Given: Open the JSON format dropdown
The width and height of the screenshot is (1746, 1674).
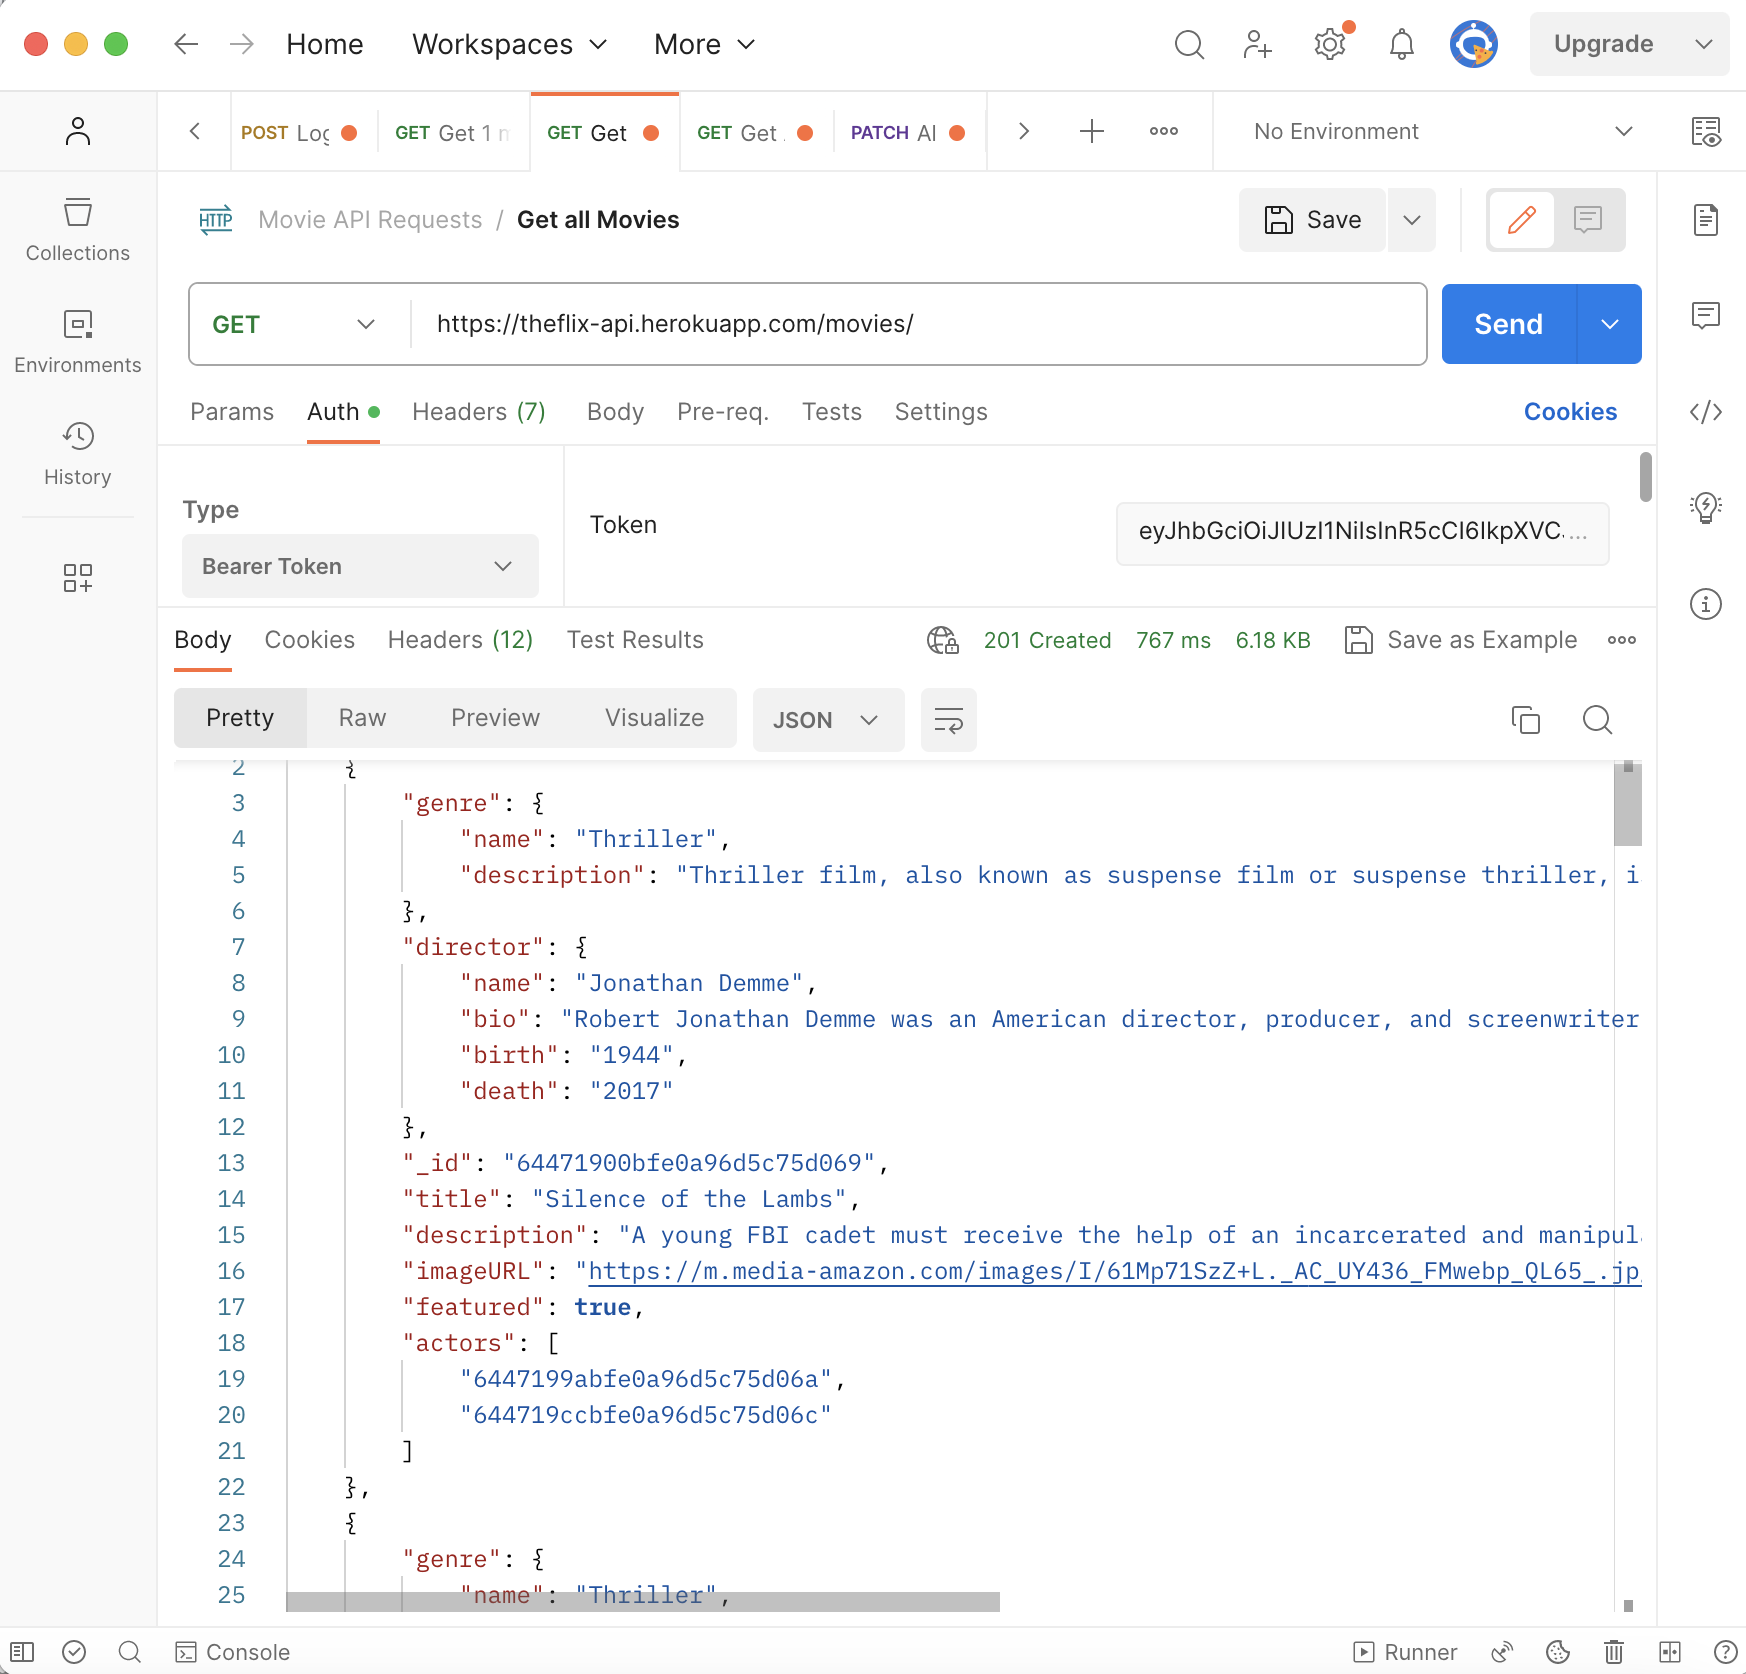Looking at the screenshot, I should pyautogui.click(x=826, y=720).
